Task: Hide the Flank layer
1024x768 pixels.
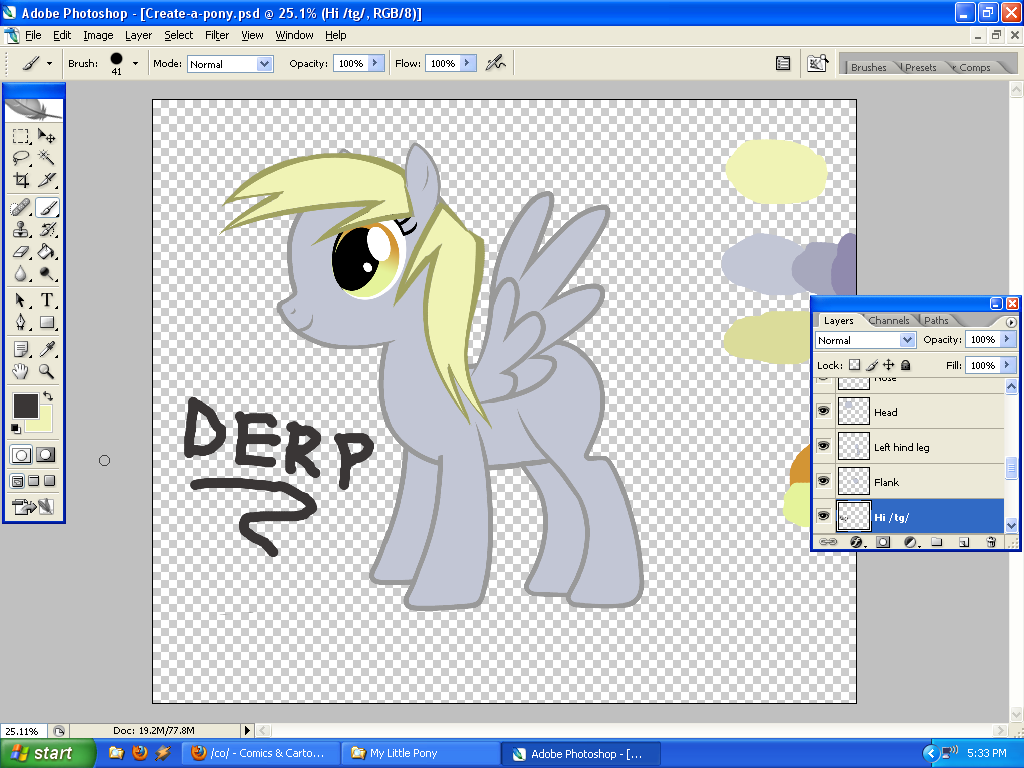Action: point(824,482)
